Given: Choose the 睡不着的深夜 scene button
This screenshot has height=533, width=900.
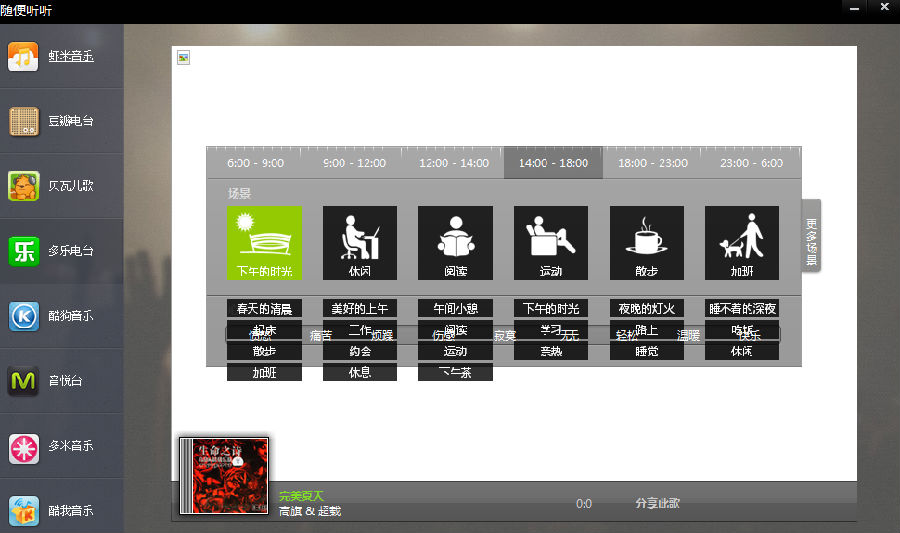Looking at the screenshot, I should coord(742,308).
